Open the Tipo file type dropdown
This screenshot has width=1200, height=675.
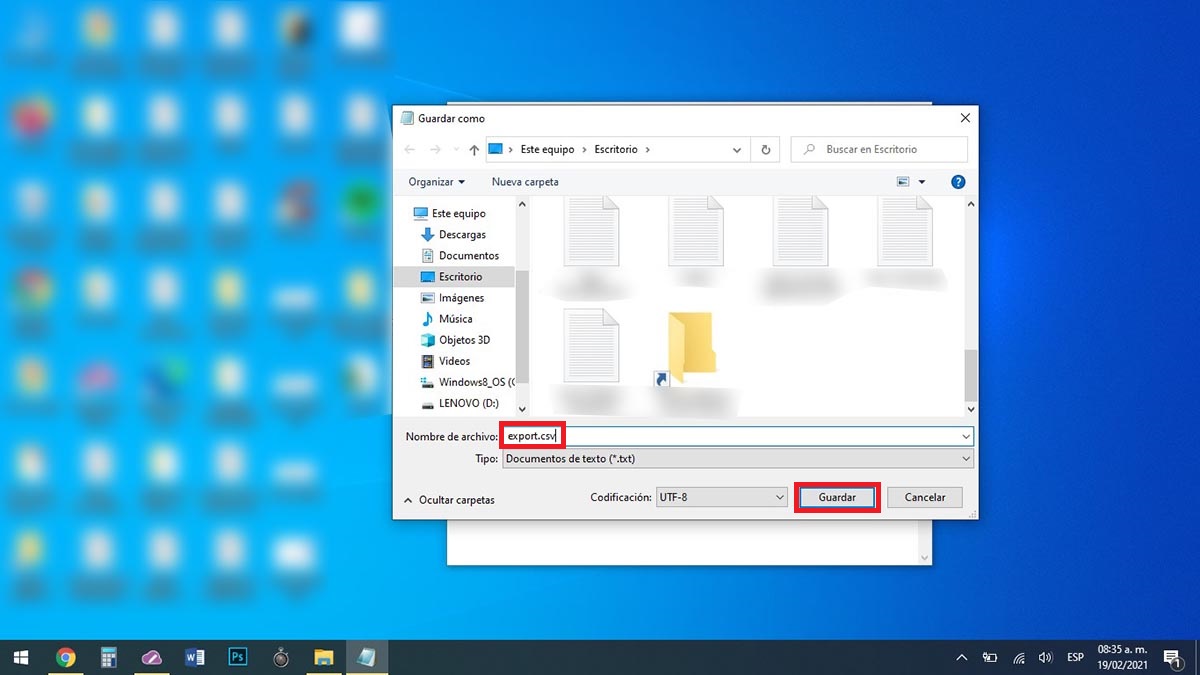pos(737,459)
